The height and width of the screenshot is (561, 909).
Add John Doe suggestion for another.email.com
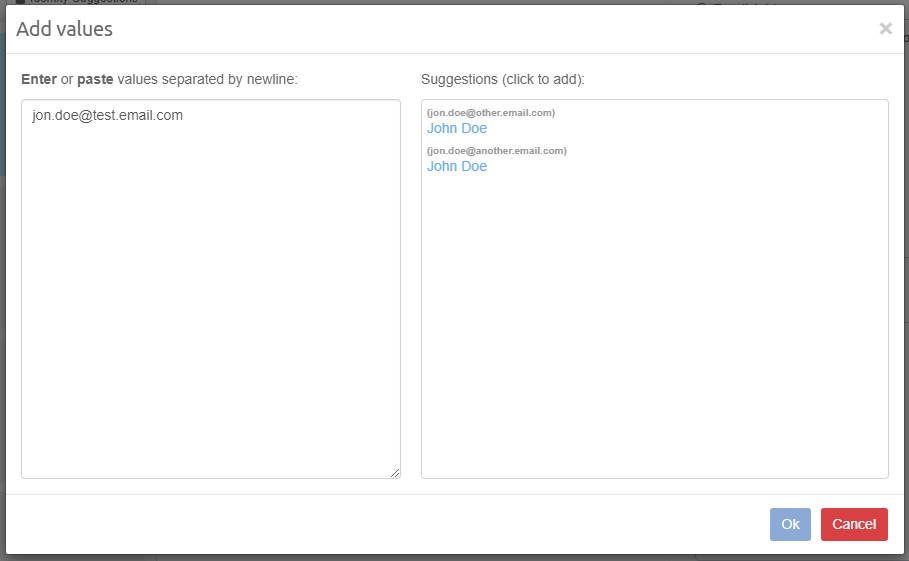click(457, 166)
